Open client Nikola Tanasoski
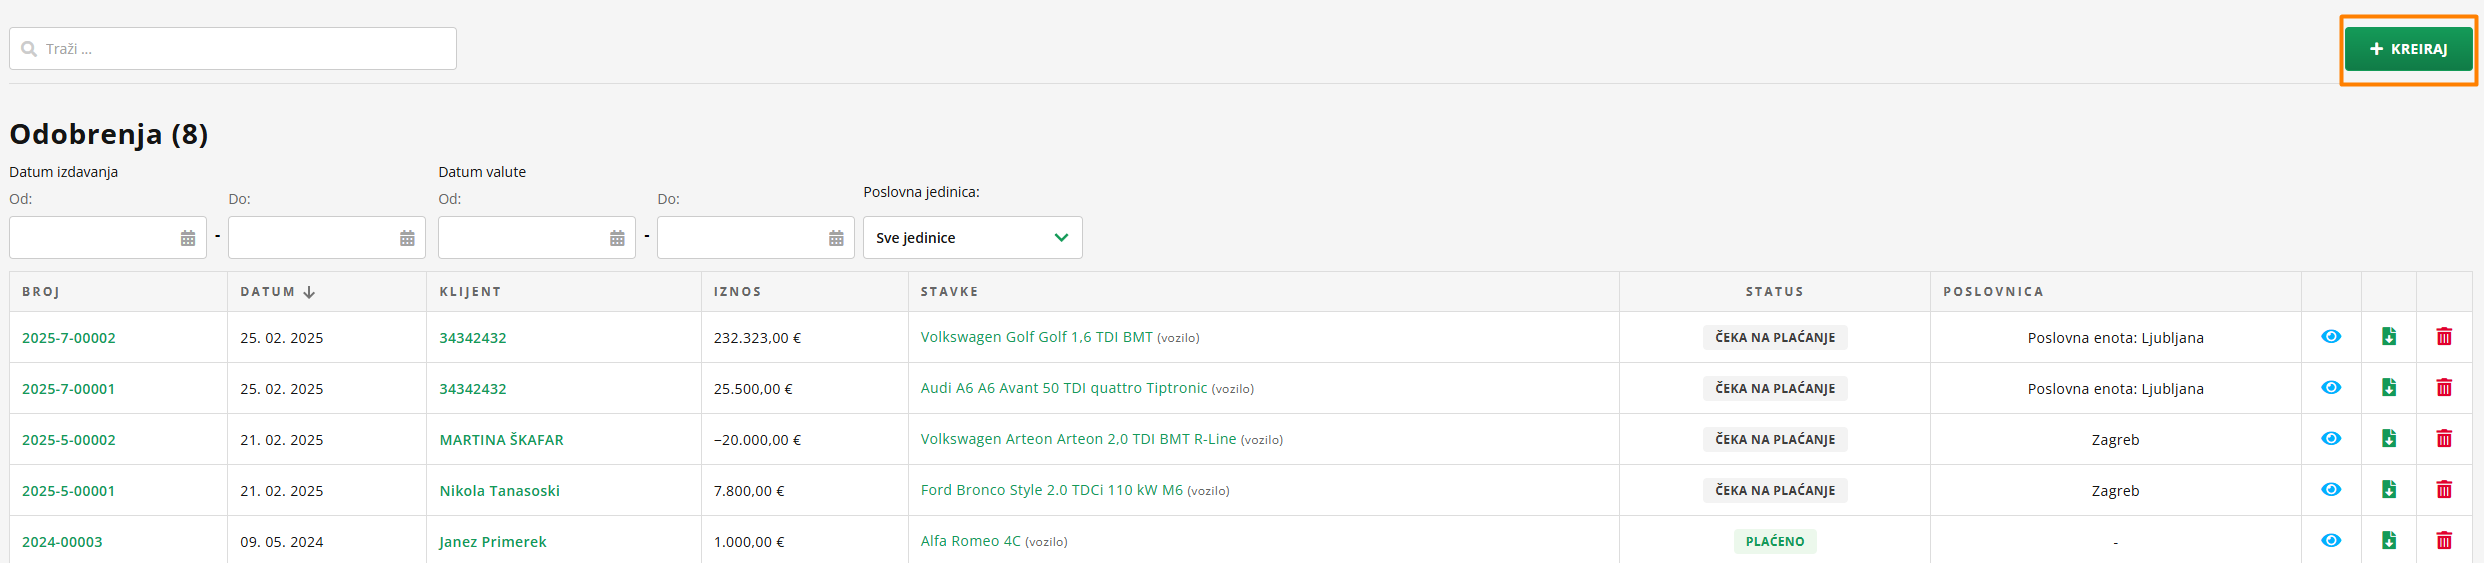This screenshot has width=2484, height=563. click(x=499, y=491)
